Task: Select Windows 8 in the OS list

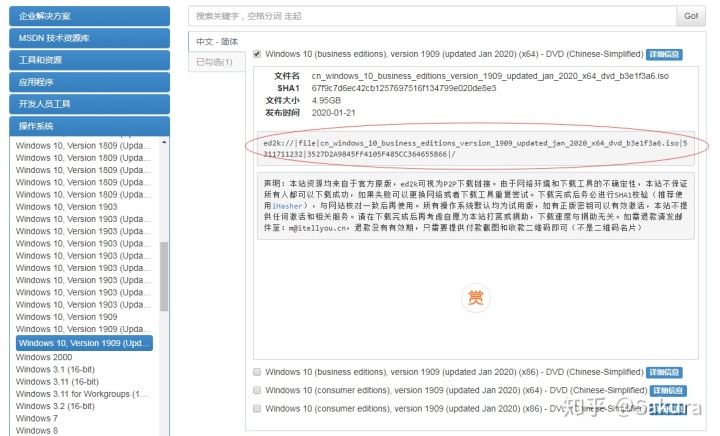Action: (37, 430)
